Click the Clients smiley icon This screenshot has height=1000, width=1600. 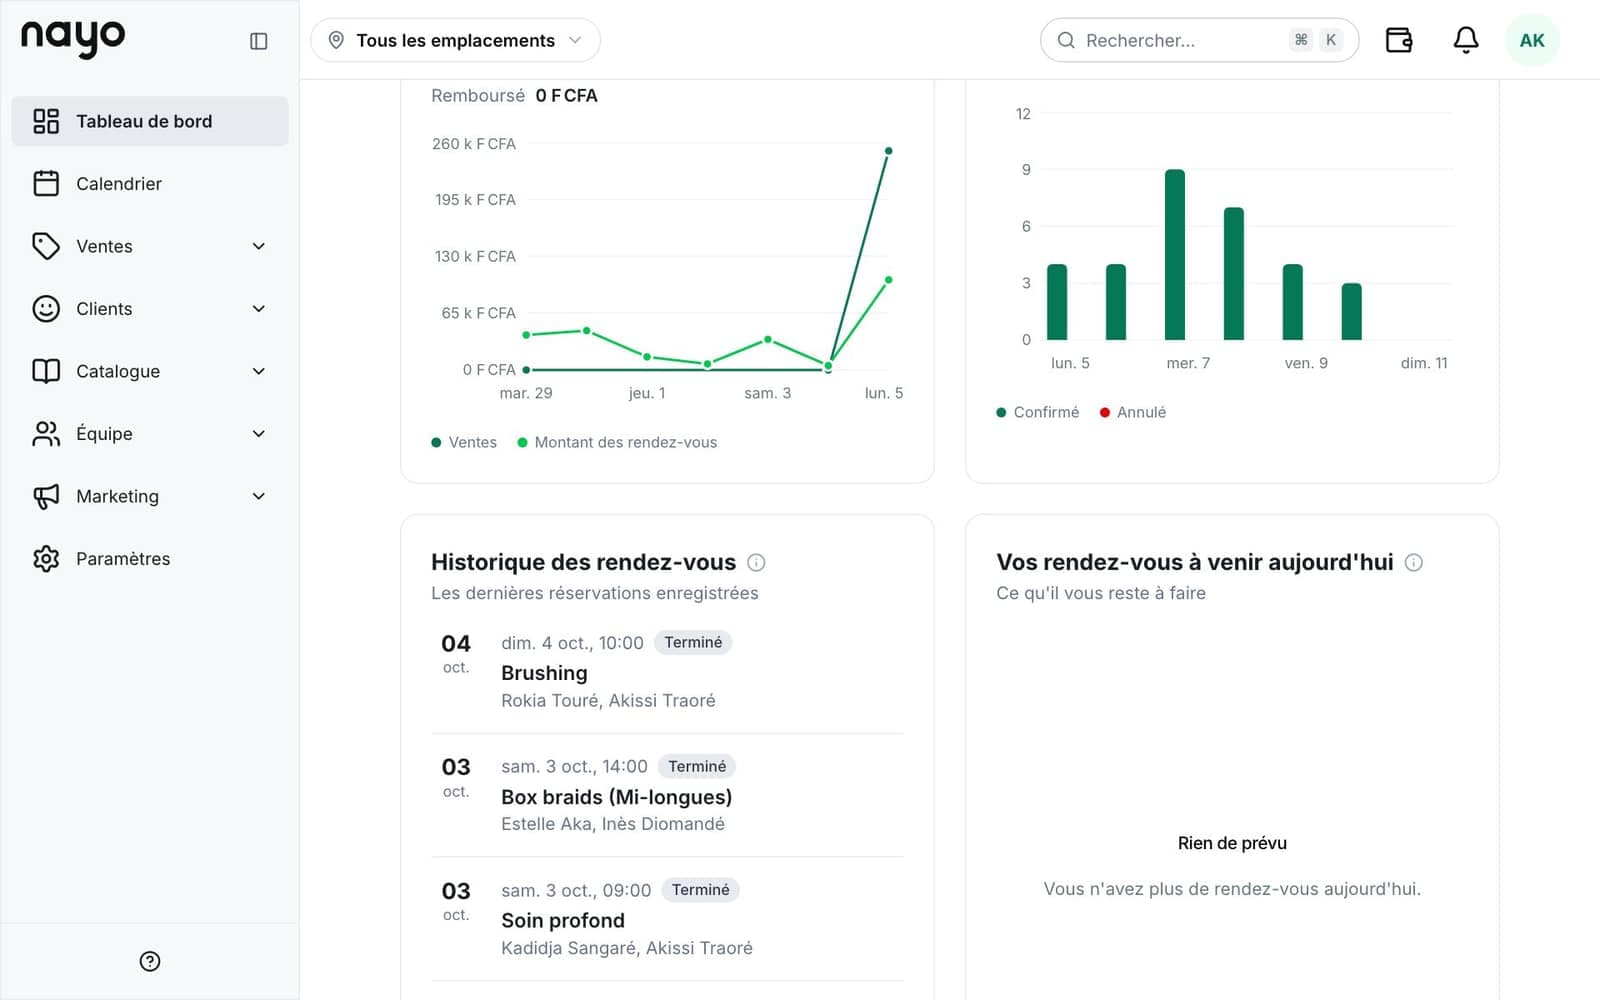(x=46, y=308)
